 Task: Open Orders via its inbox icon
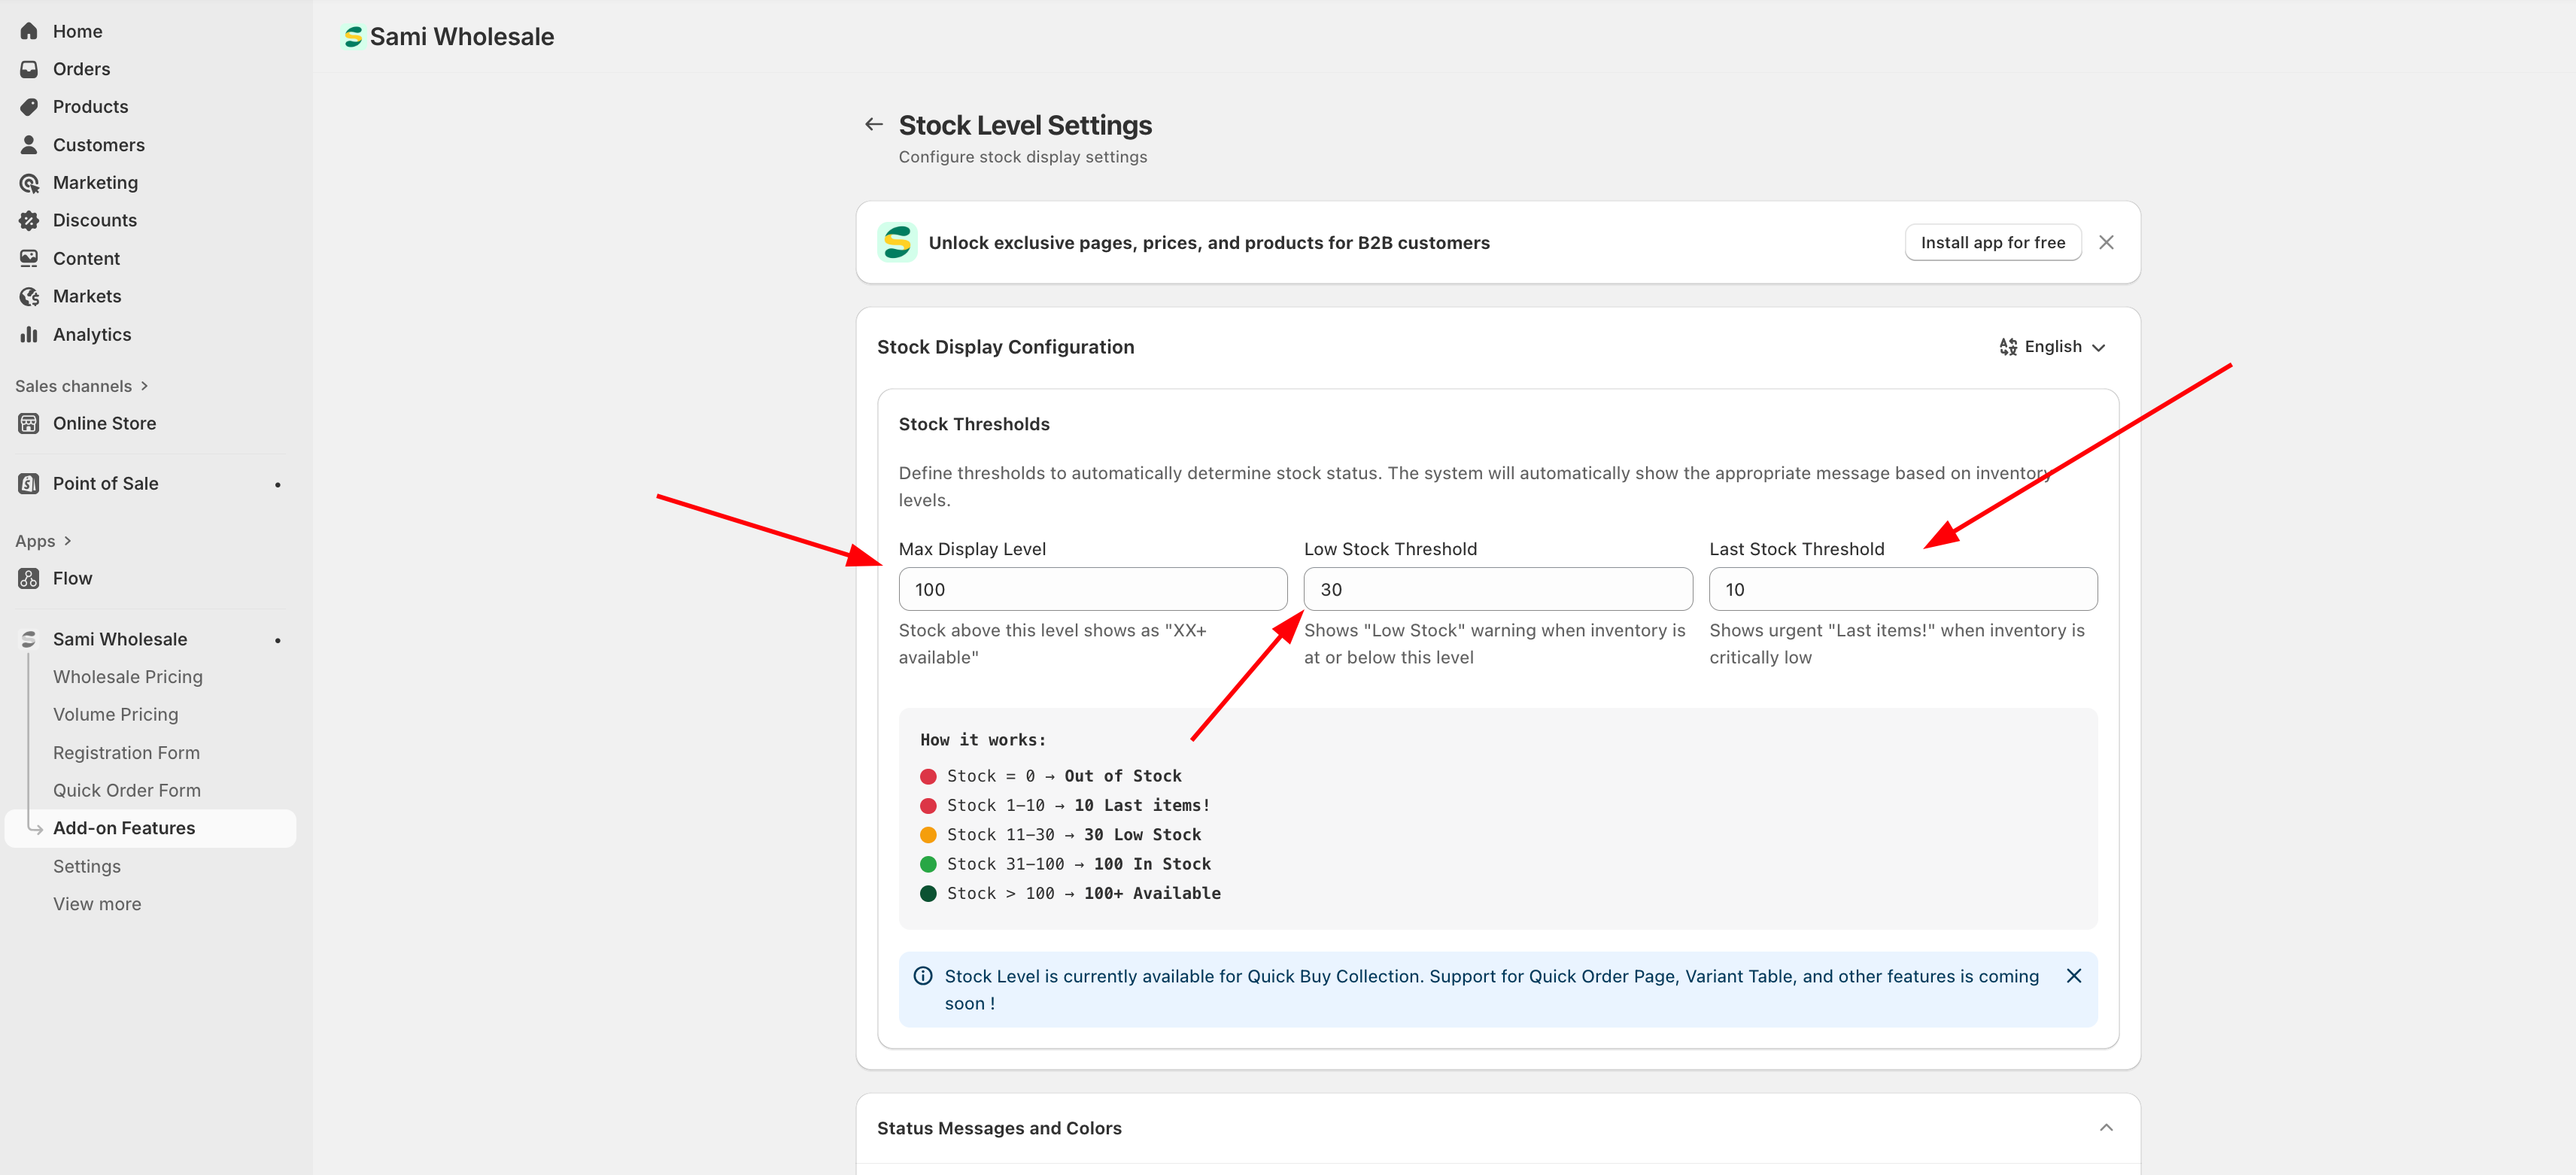point(29,69)
